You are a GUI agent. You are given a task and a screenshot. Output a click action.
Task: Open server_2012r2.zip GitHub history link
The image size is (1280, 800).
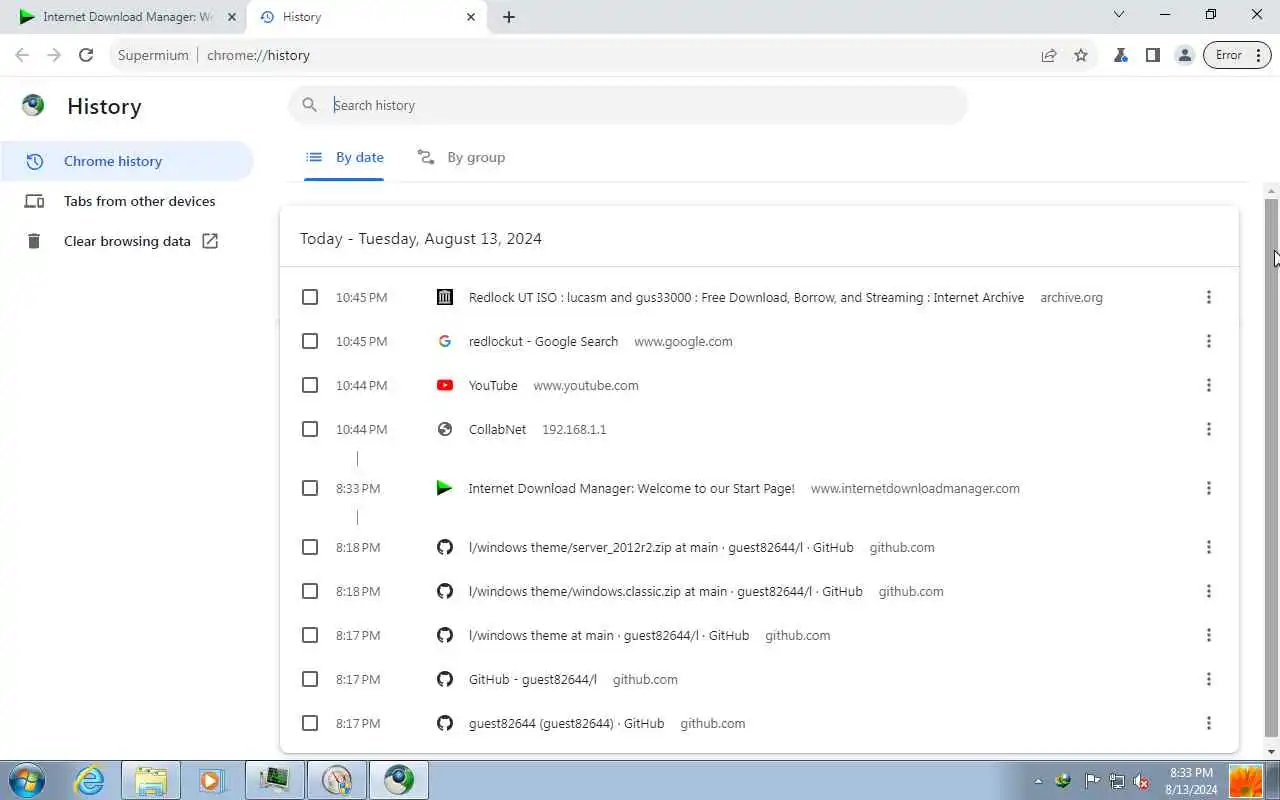(661, 547)
